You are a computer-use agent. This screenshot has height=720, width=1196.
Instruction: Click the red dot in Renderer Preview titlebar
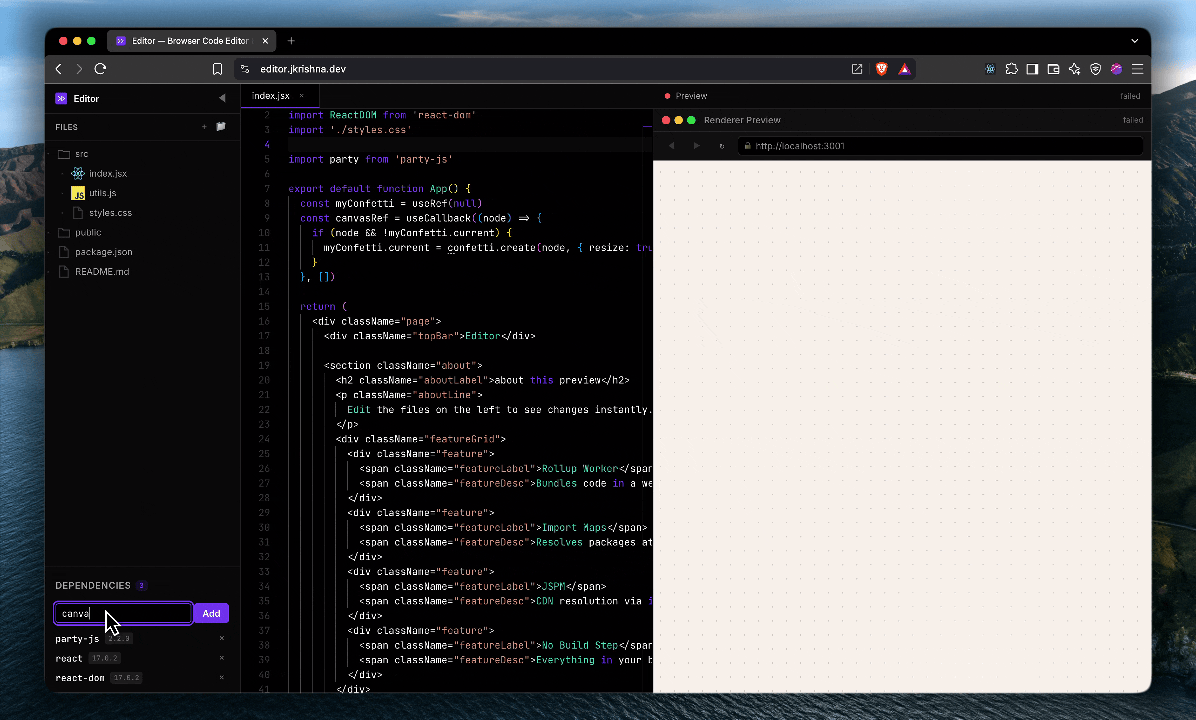click(666, 120)
